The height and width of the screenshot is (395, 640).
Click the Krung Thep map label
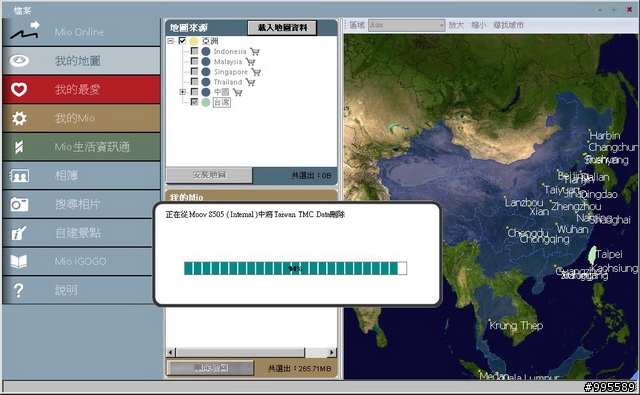516,326
